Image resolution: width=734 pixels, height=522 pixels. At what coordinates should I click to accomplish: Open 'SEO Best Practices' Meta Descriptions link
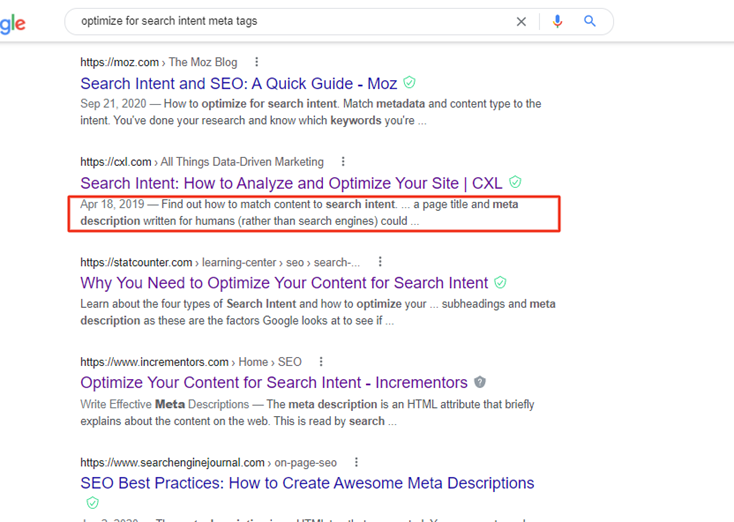(x=307, y=484)
